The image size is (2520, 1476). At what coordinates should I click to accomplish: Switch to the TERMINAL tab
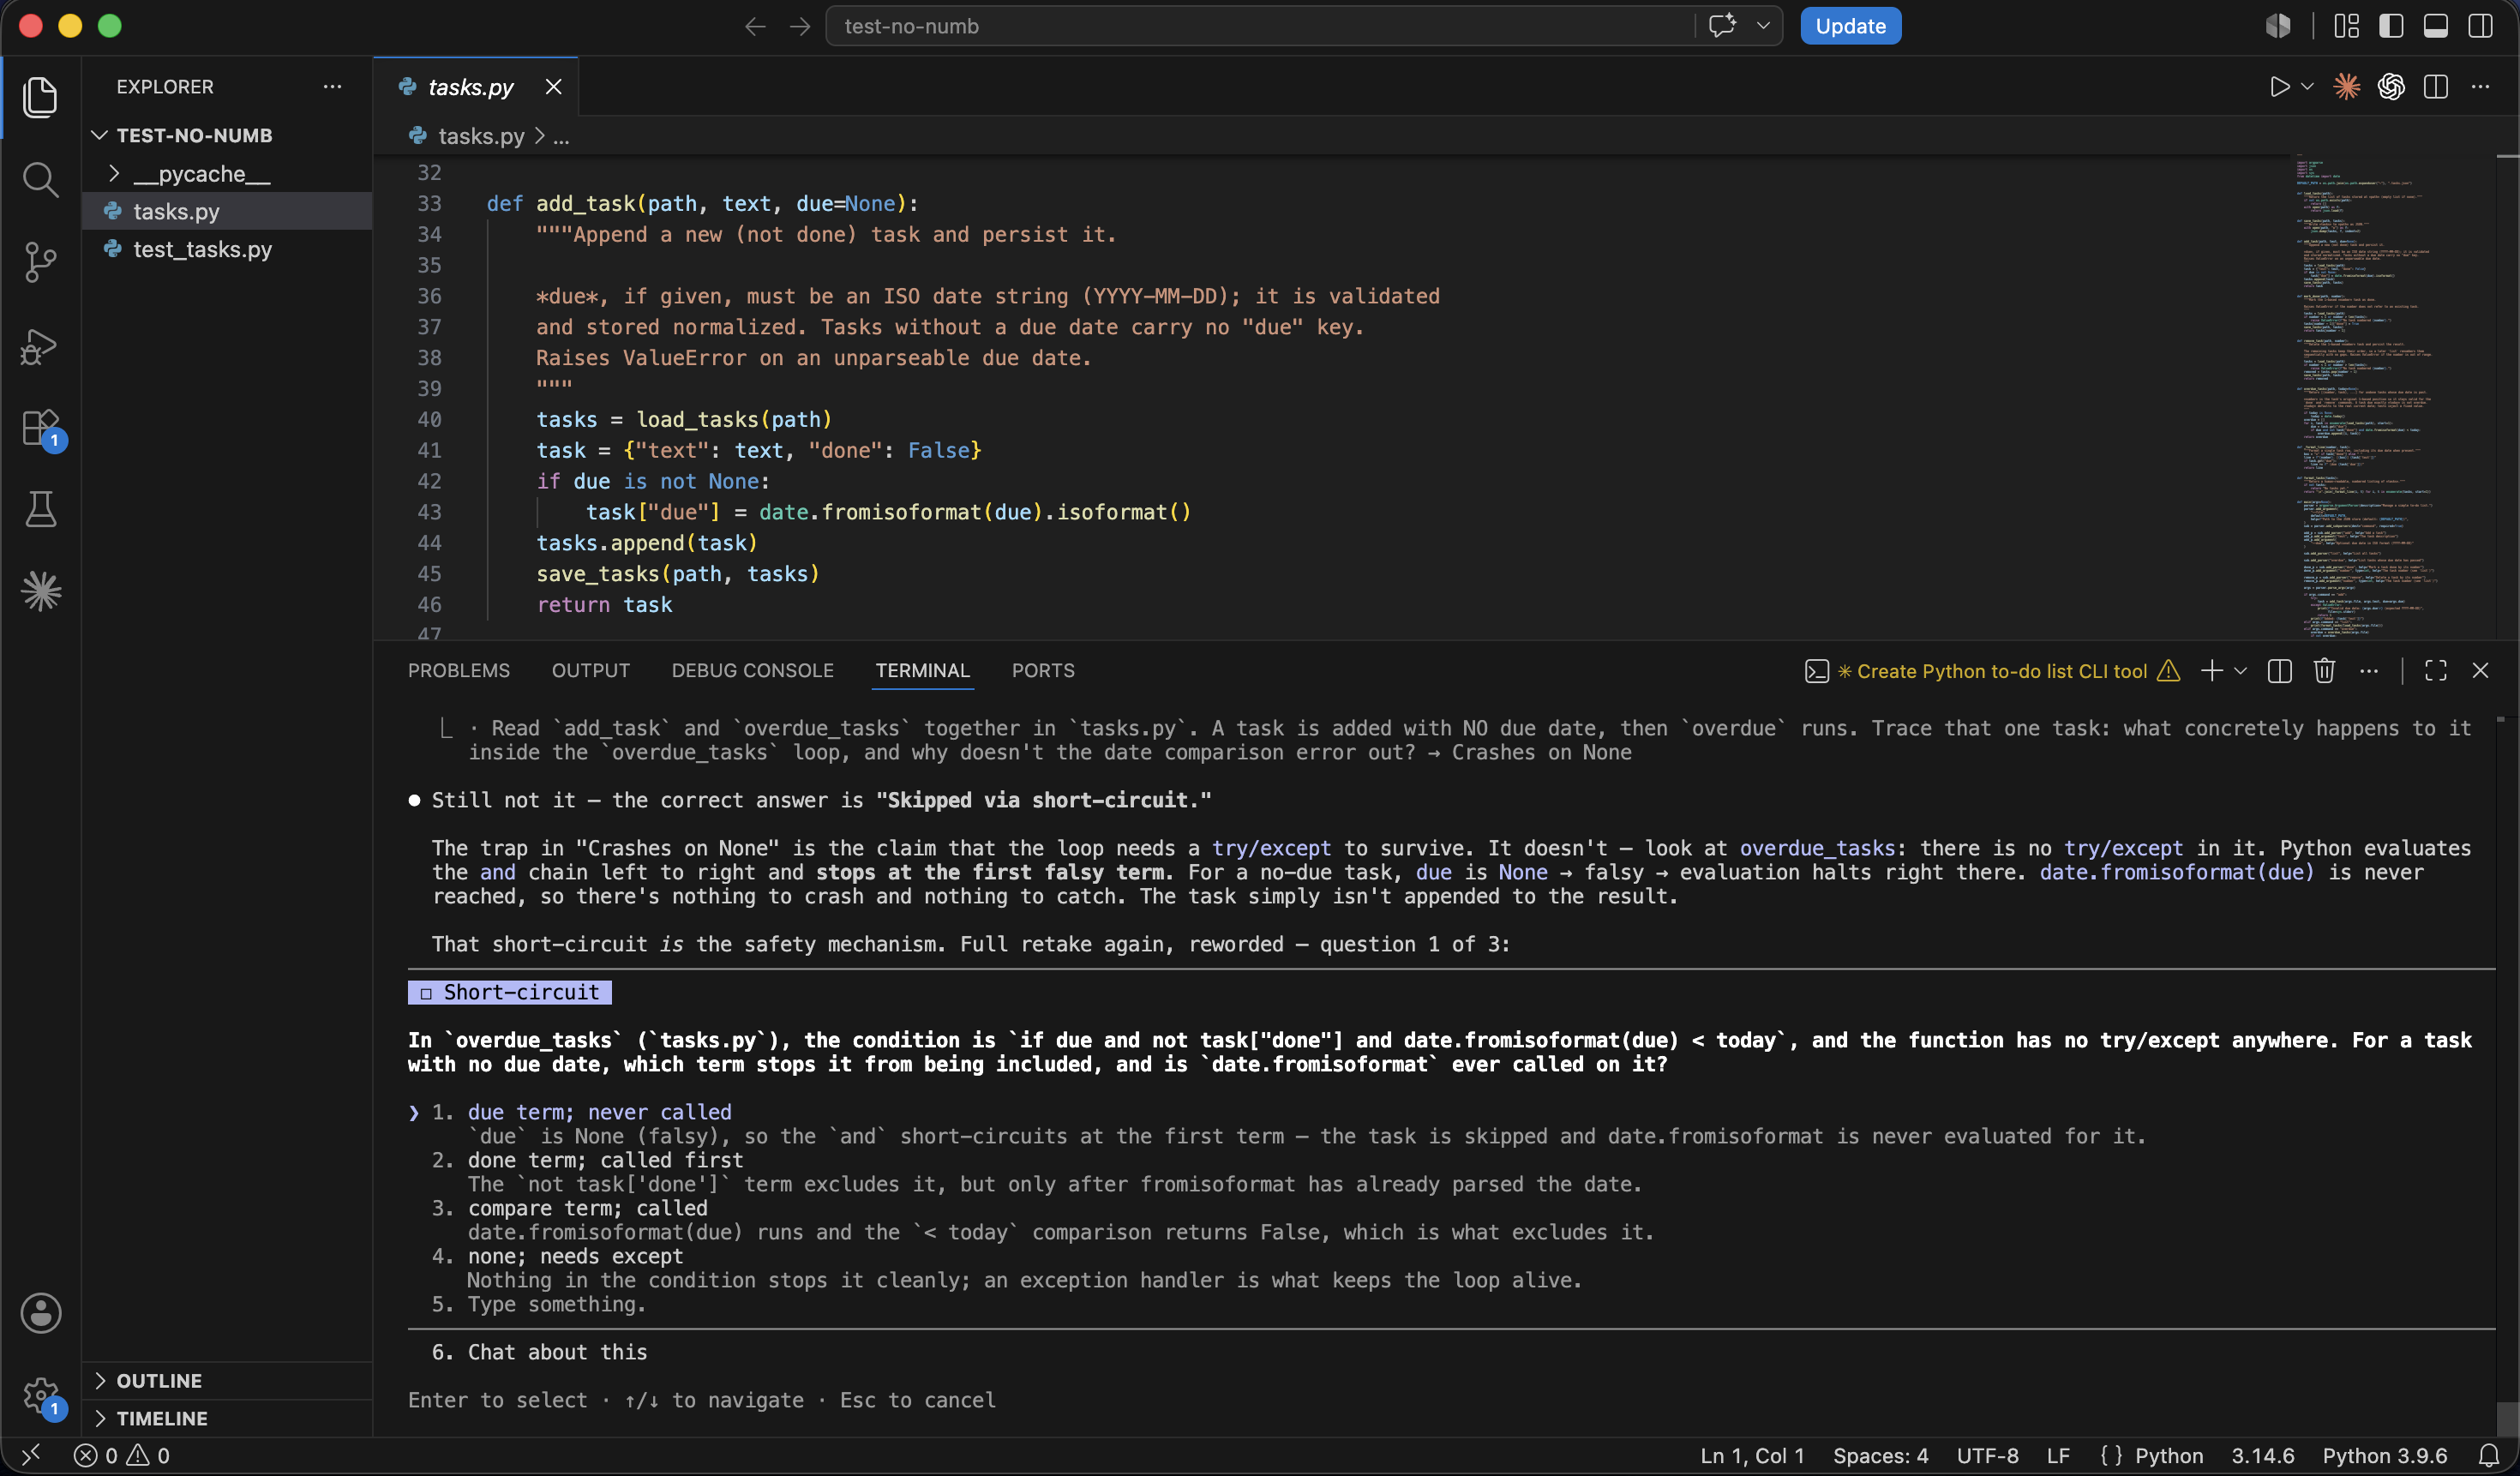coord(922,671)
